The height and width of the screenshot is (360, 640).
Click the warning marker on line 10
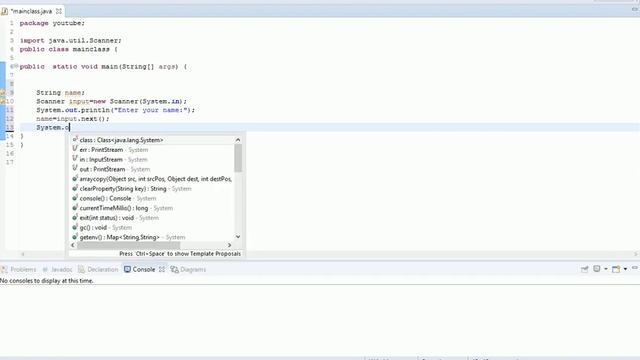point(2,101)
